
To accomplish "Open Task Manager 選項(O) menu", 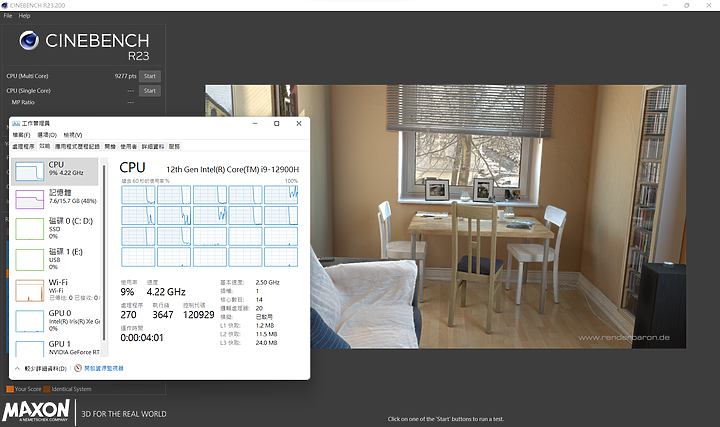I will [x=47, y=135].
